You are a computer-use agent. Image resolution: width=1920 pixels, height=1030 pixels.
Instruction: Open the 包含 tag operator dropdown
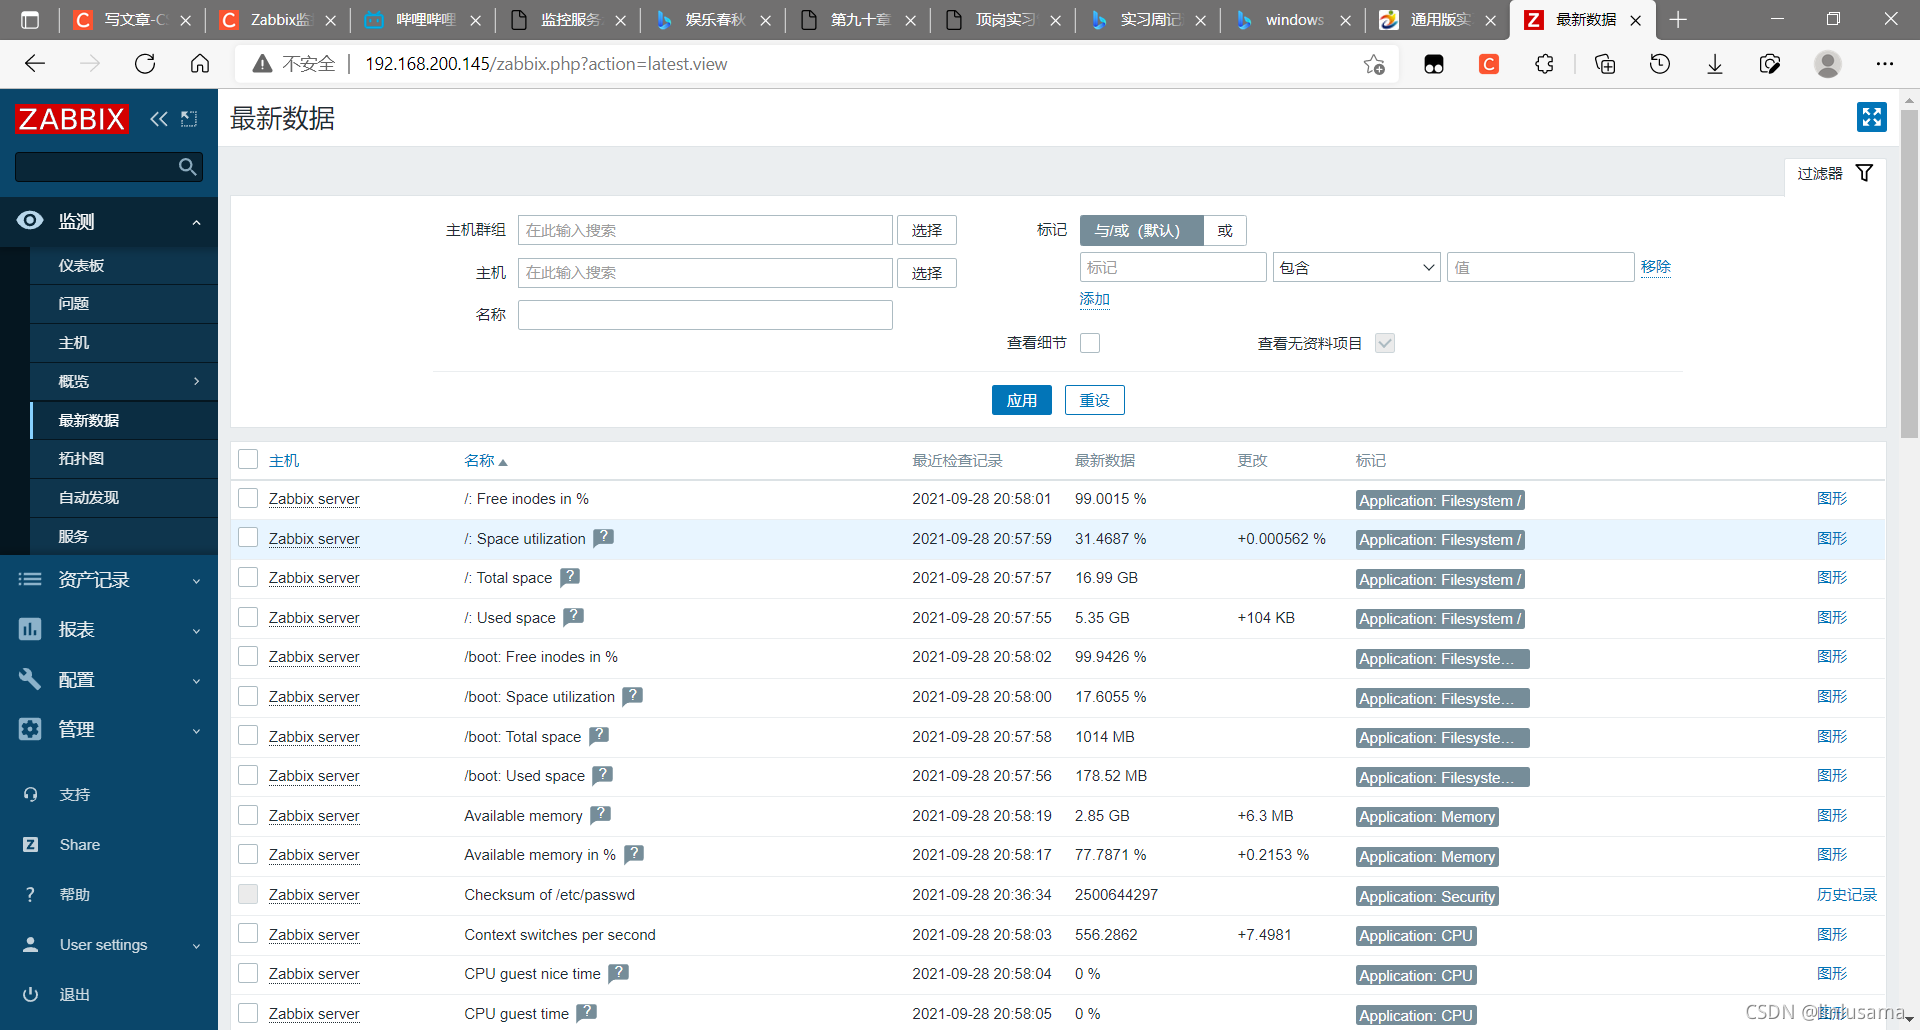coord(1356,268)
